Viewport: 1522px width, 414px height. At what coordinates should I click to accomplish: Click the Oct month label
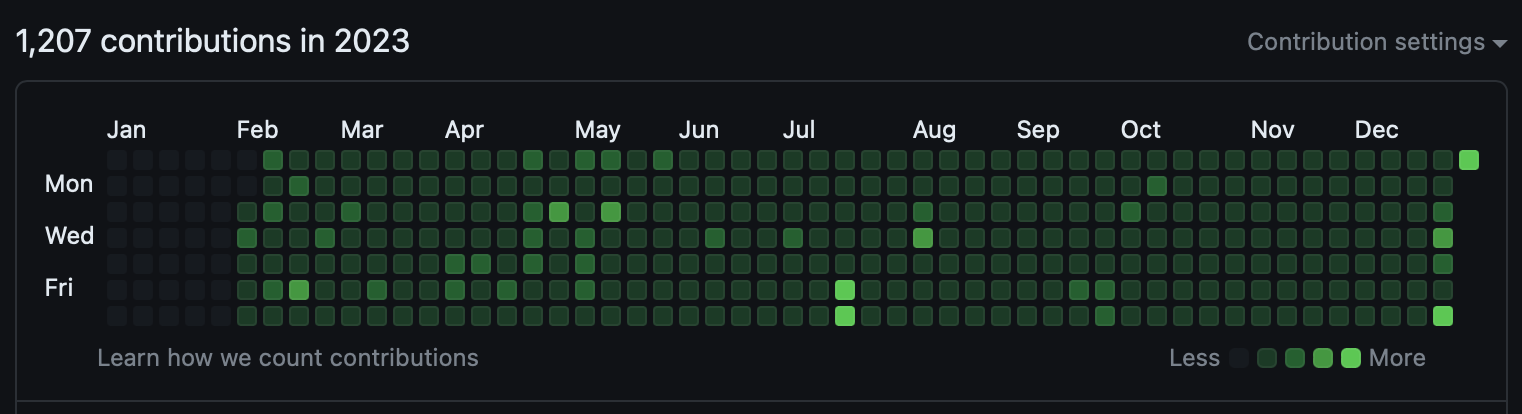coord(1141,130)
